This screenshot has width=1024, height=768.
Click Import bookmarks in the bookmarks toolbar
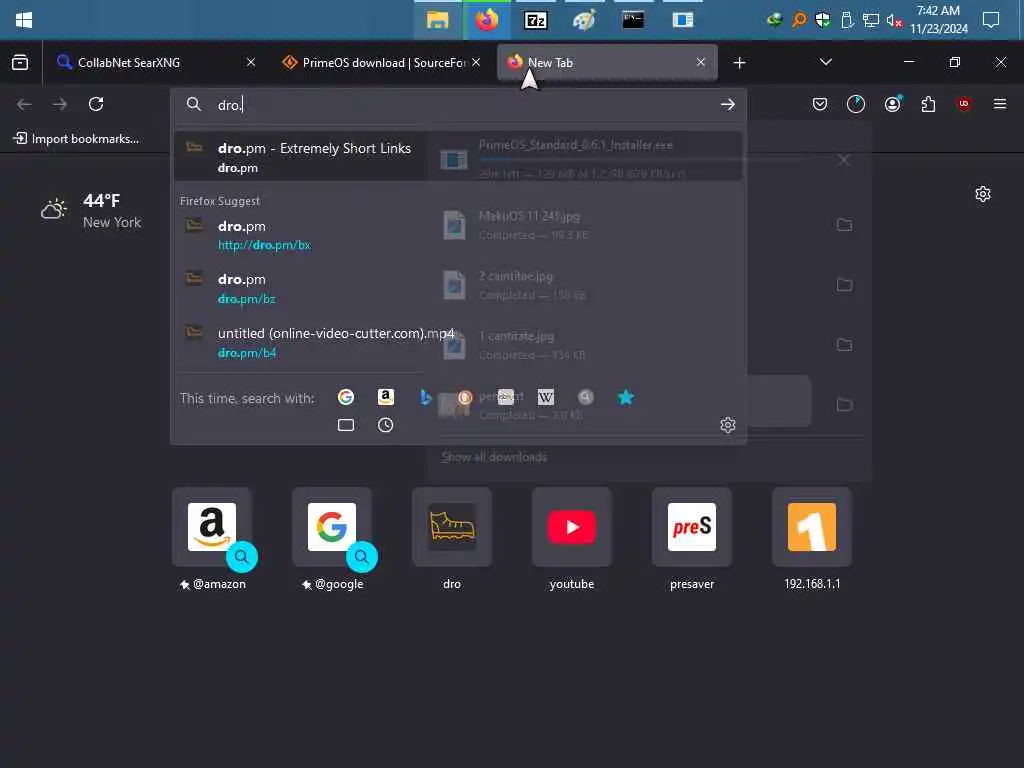[x=76, y=138]
